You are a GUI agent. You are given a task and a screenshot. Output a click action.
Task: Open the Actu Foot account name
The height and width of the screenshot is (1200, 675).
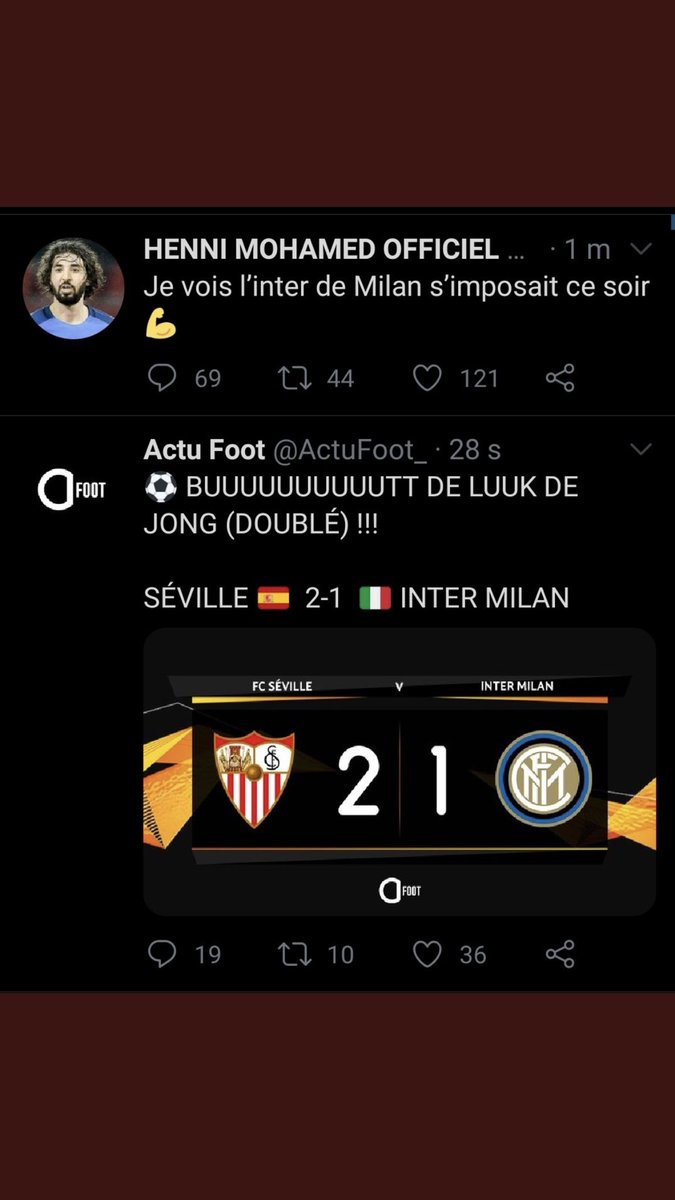[205, 449]
